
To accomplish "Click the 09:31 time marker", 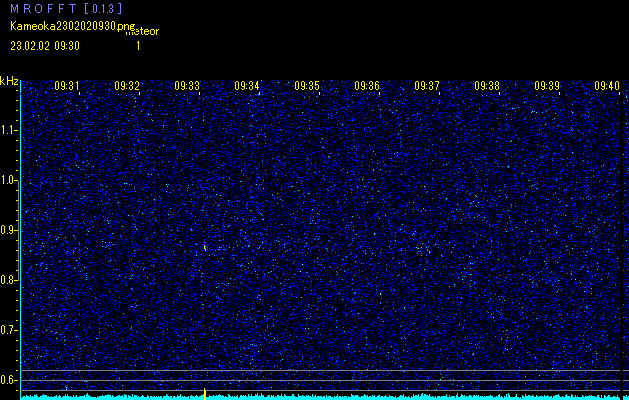I will click(67, 86).
